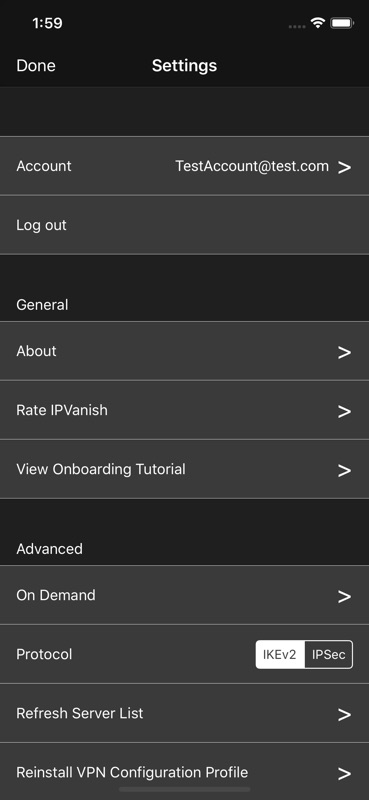Open Account row chevron

345,167
